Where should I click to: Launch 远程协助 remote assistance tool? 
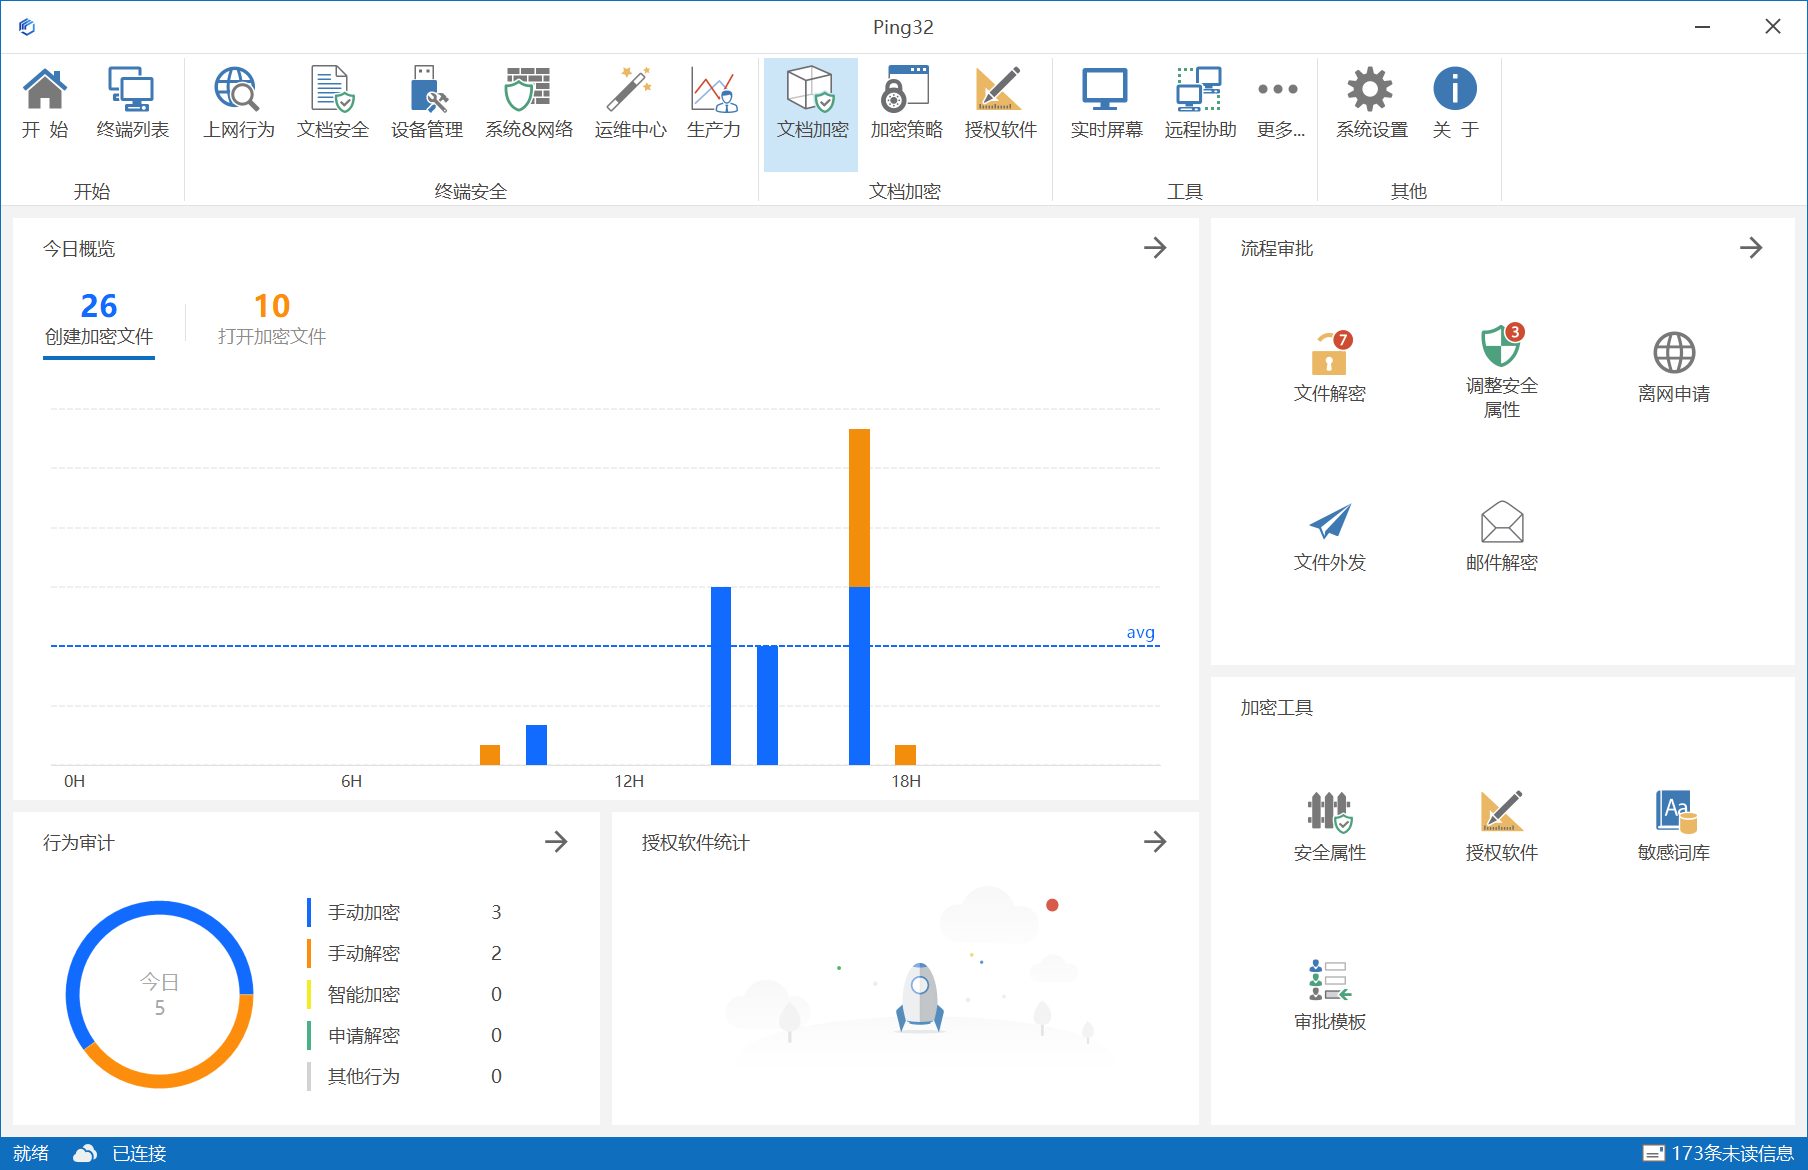(x=1200, y=103)
